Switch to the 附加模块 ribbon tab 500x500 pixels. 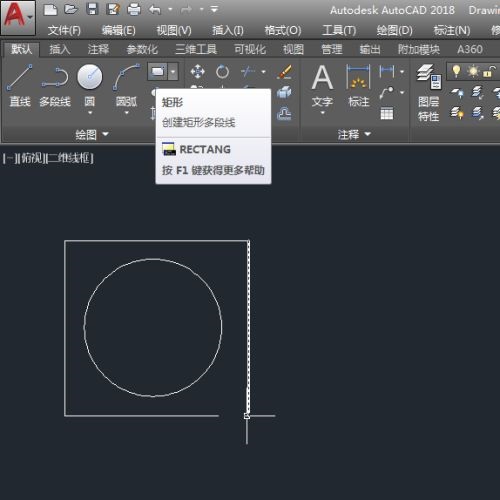[419, 49]
